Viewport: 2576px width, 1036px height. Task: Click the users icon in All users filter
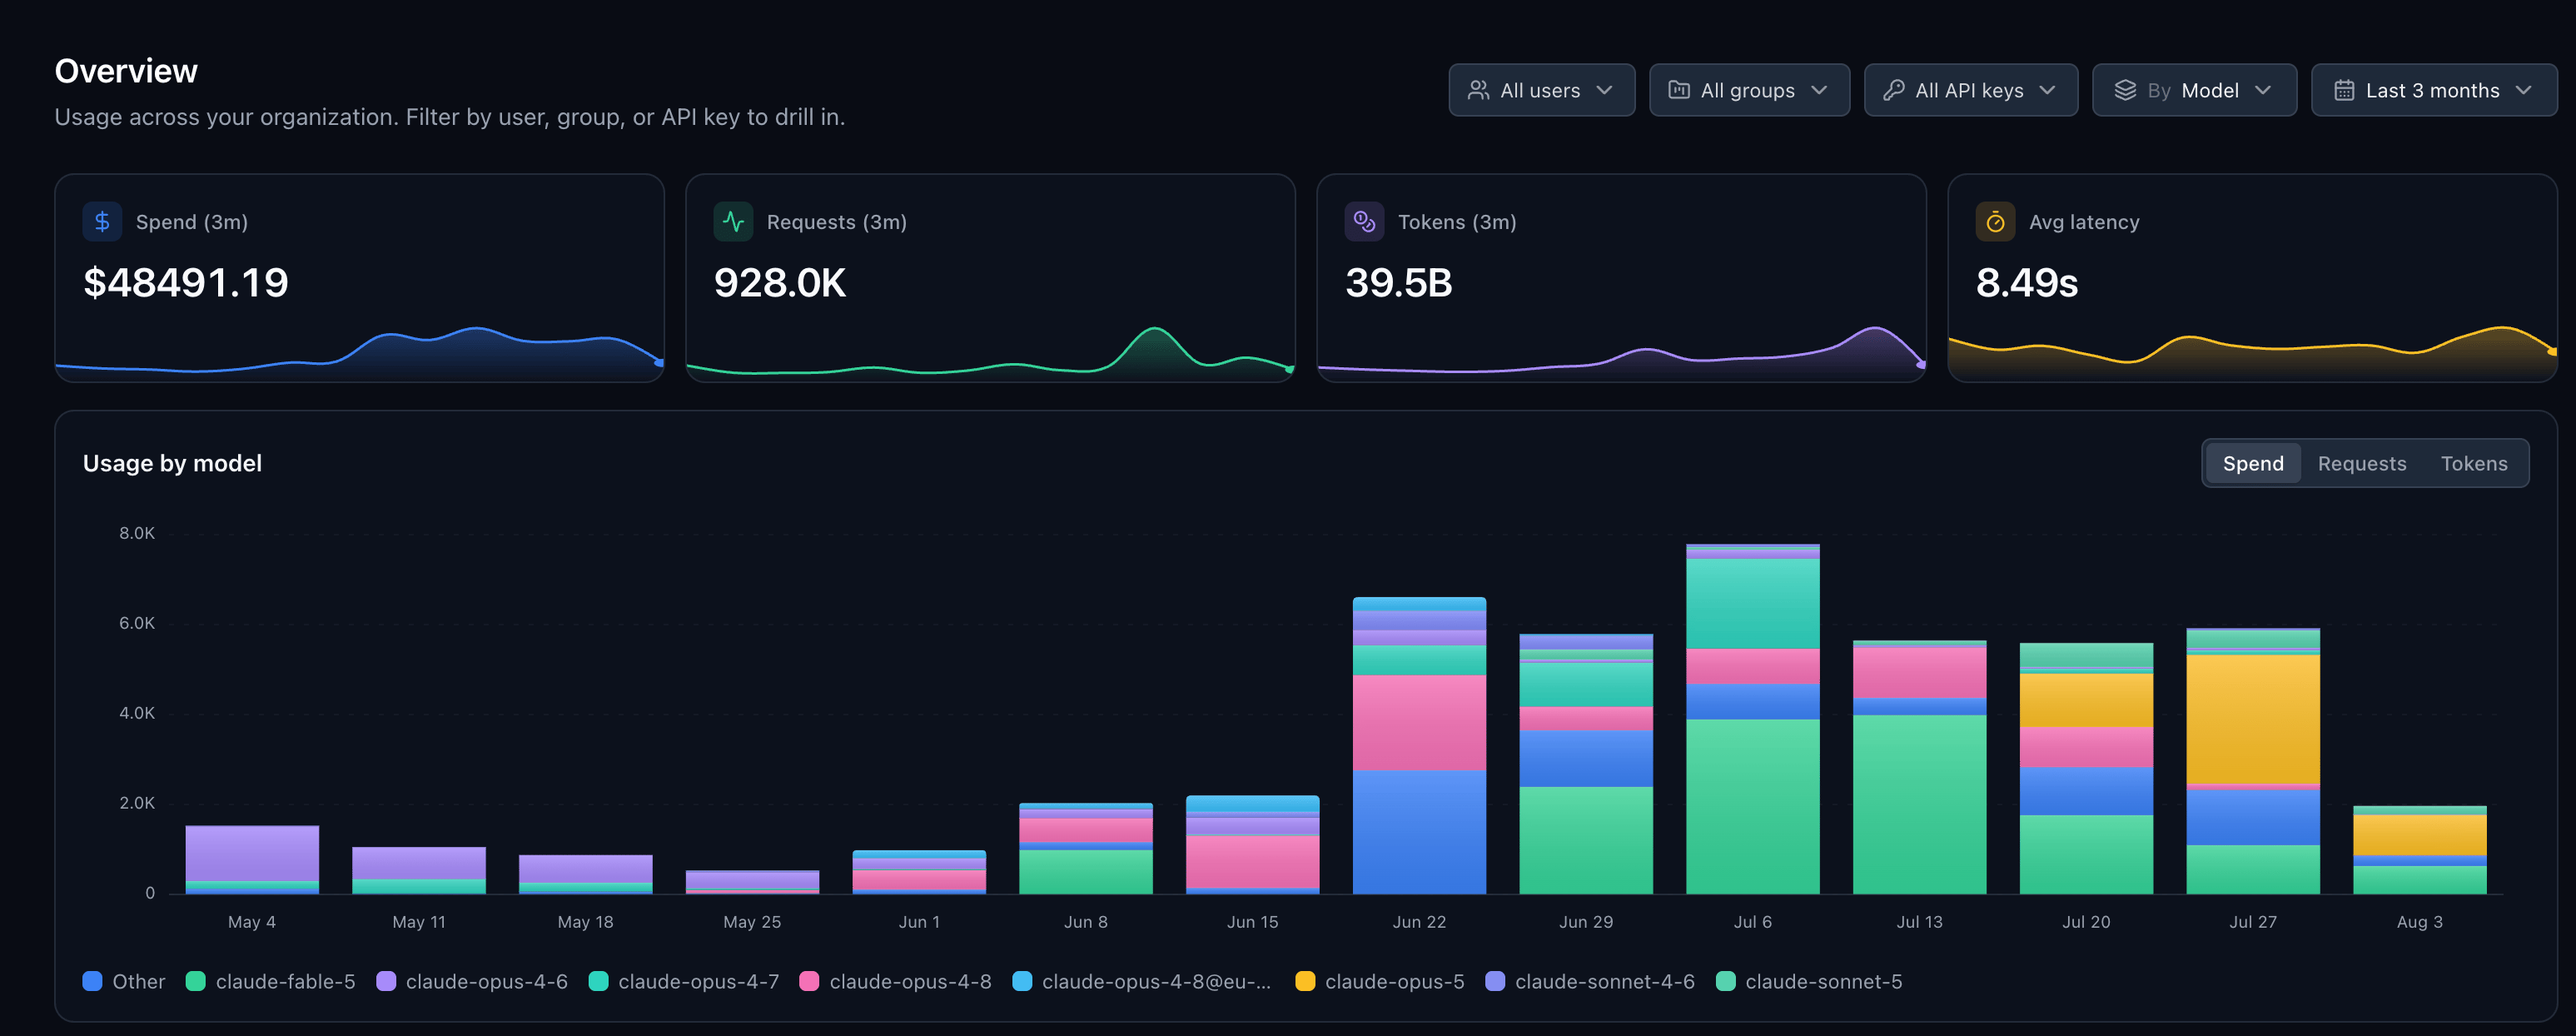pyautogui.click(x=1478, y=90)
